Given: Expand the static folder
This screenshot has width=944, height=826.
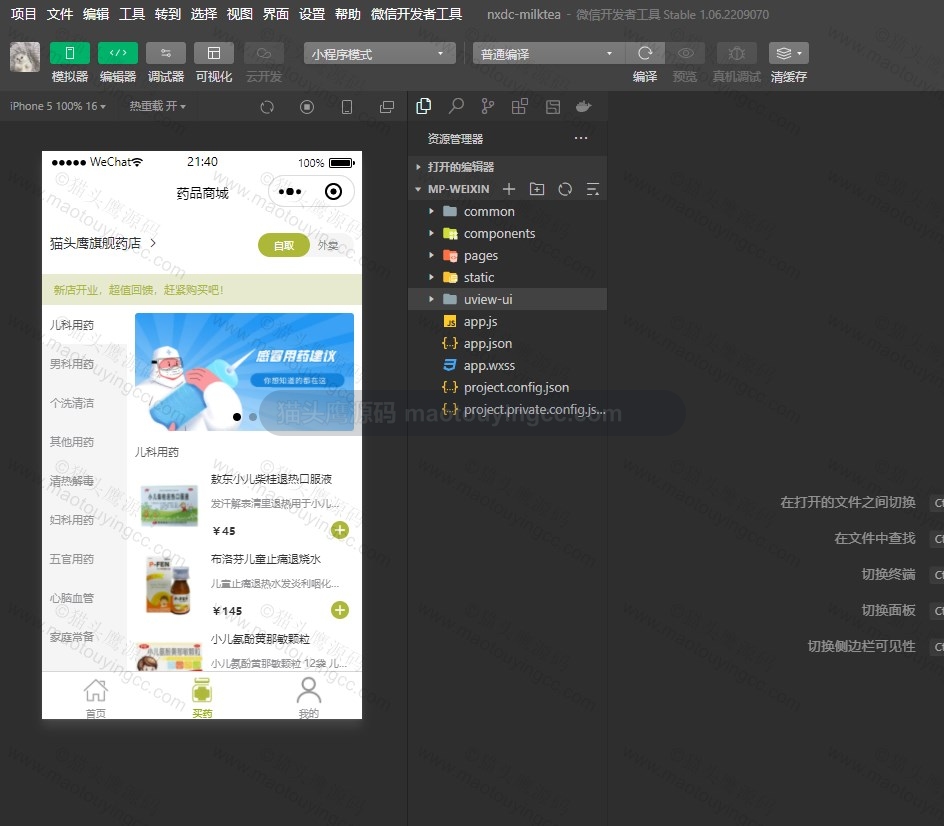Looking at the screenshot, I should 507,278.
